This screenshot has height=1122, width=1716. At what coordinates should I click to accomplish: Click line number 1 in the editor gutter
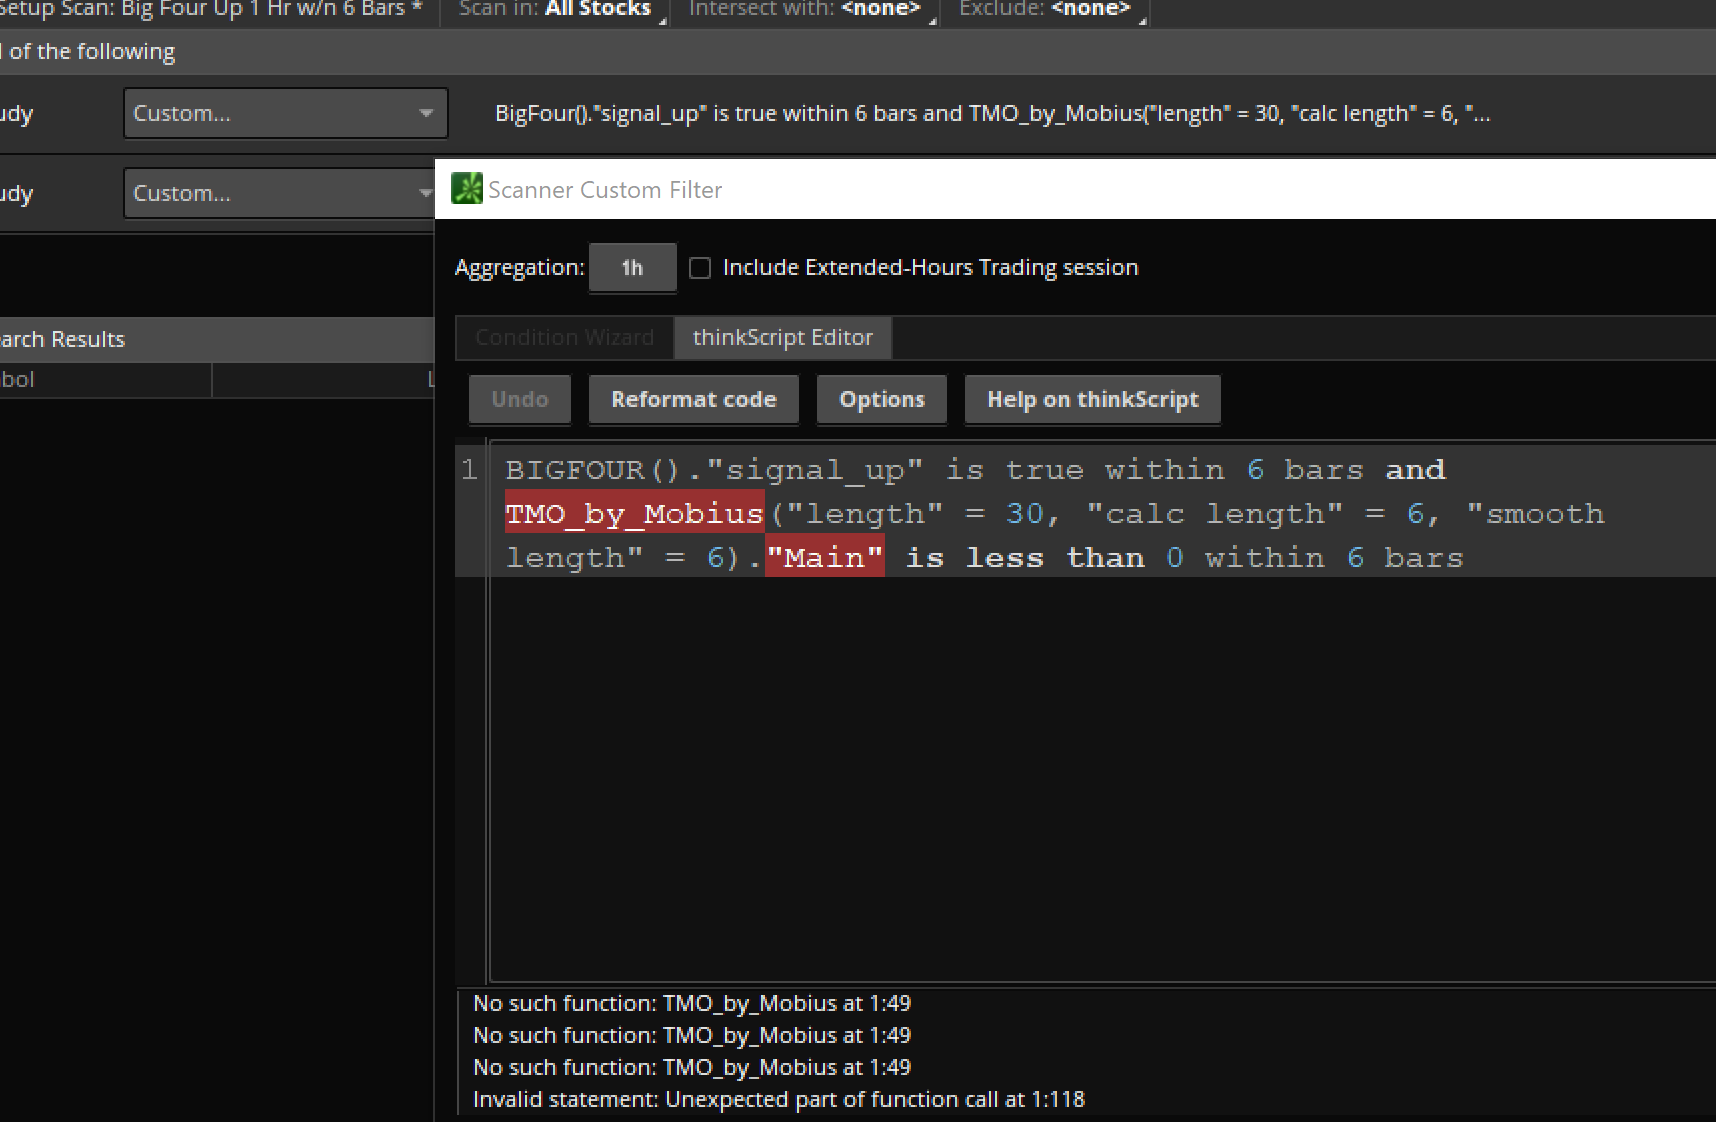point(469,470)
